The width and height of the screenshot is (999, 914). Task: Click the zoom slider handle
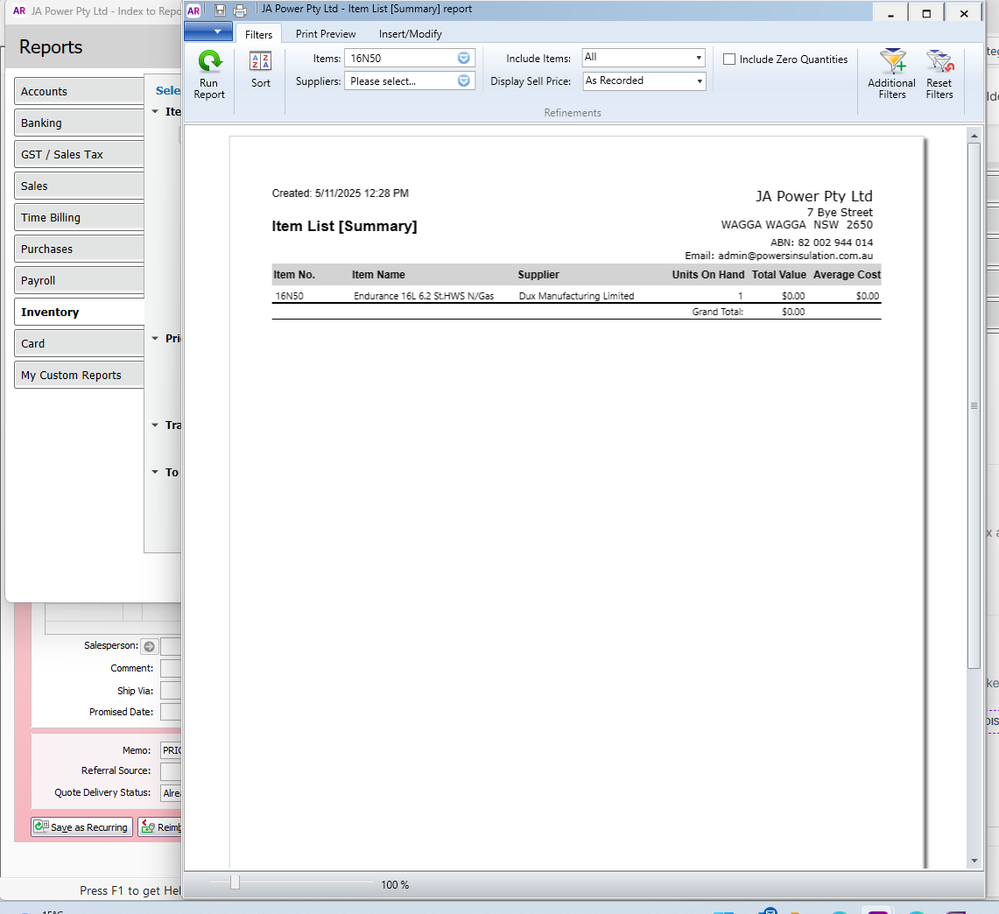tap(235, 883)
